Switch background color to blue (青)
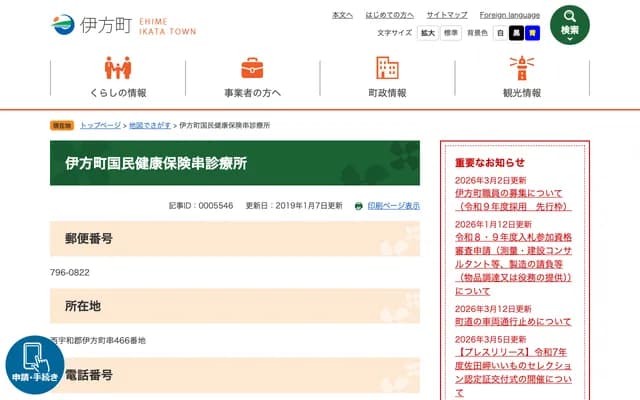This screenshot has width=640, height=400. (x=533, y=33)
